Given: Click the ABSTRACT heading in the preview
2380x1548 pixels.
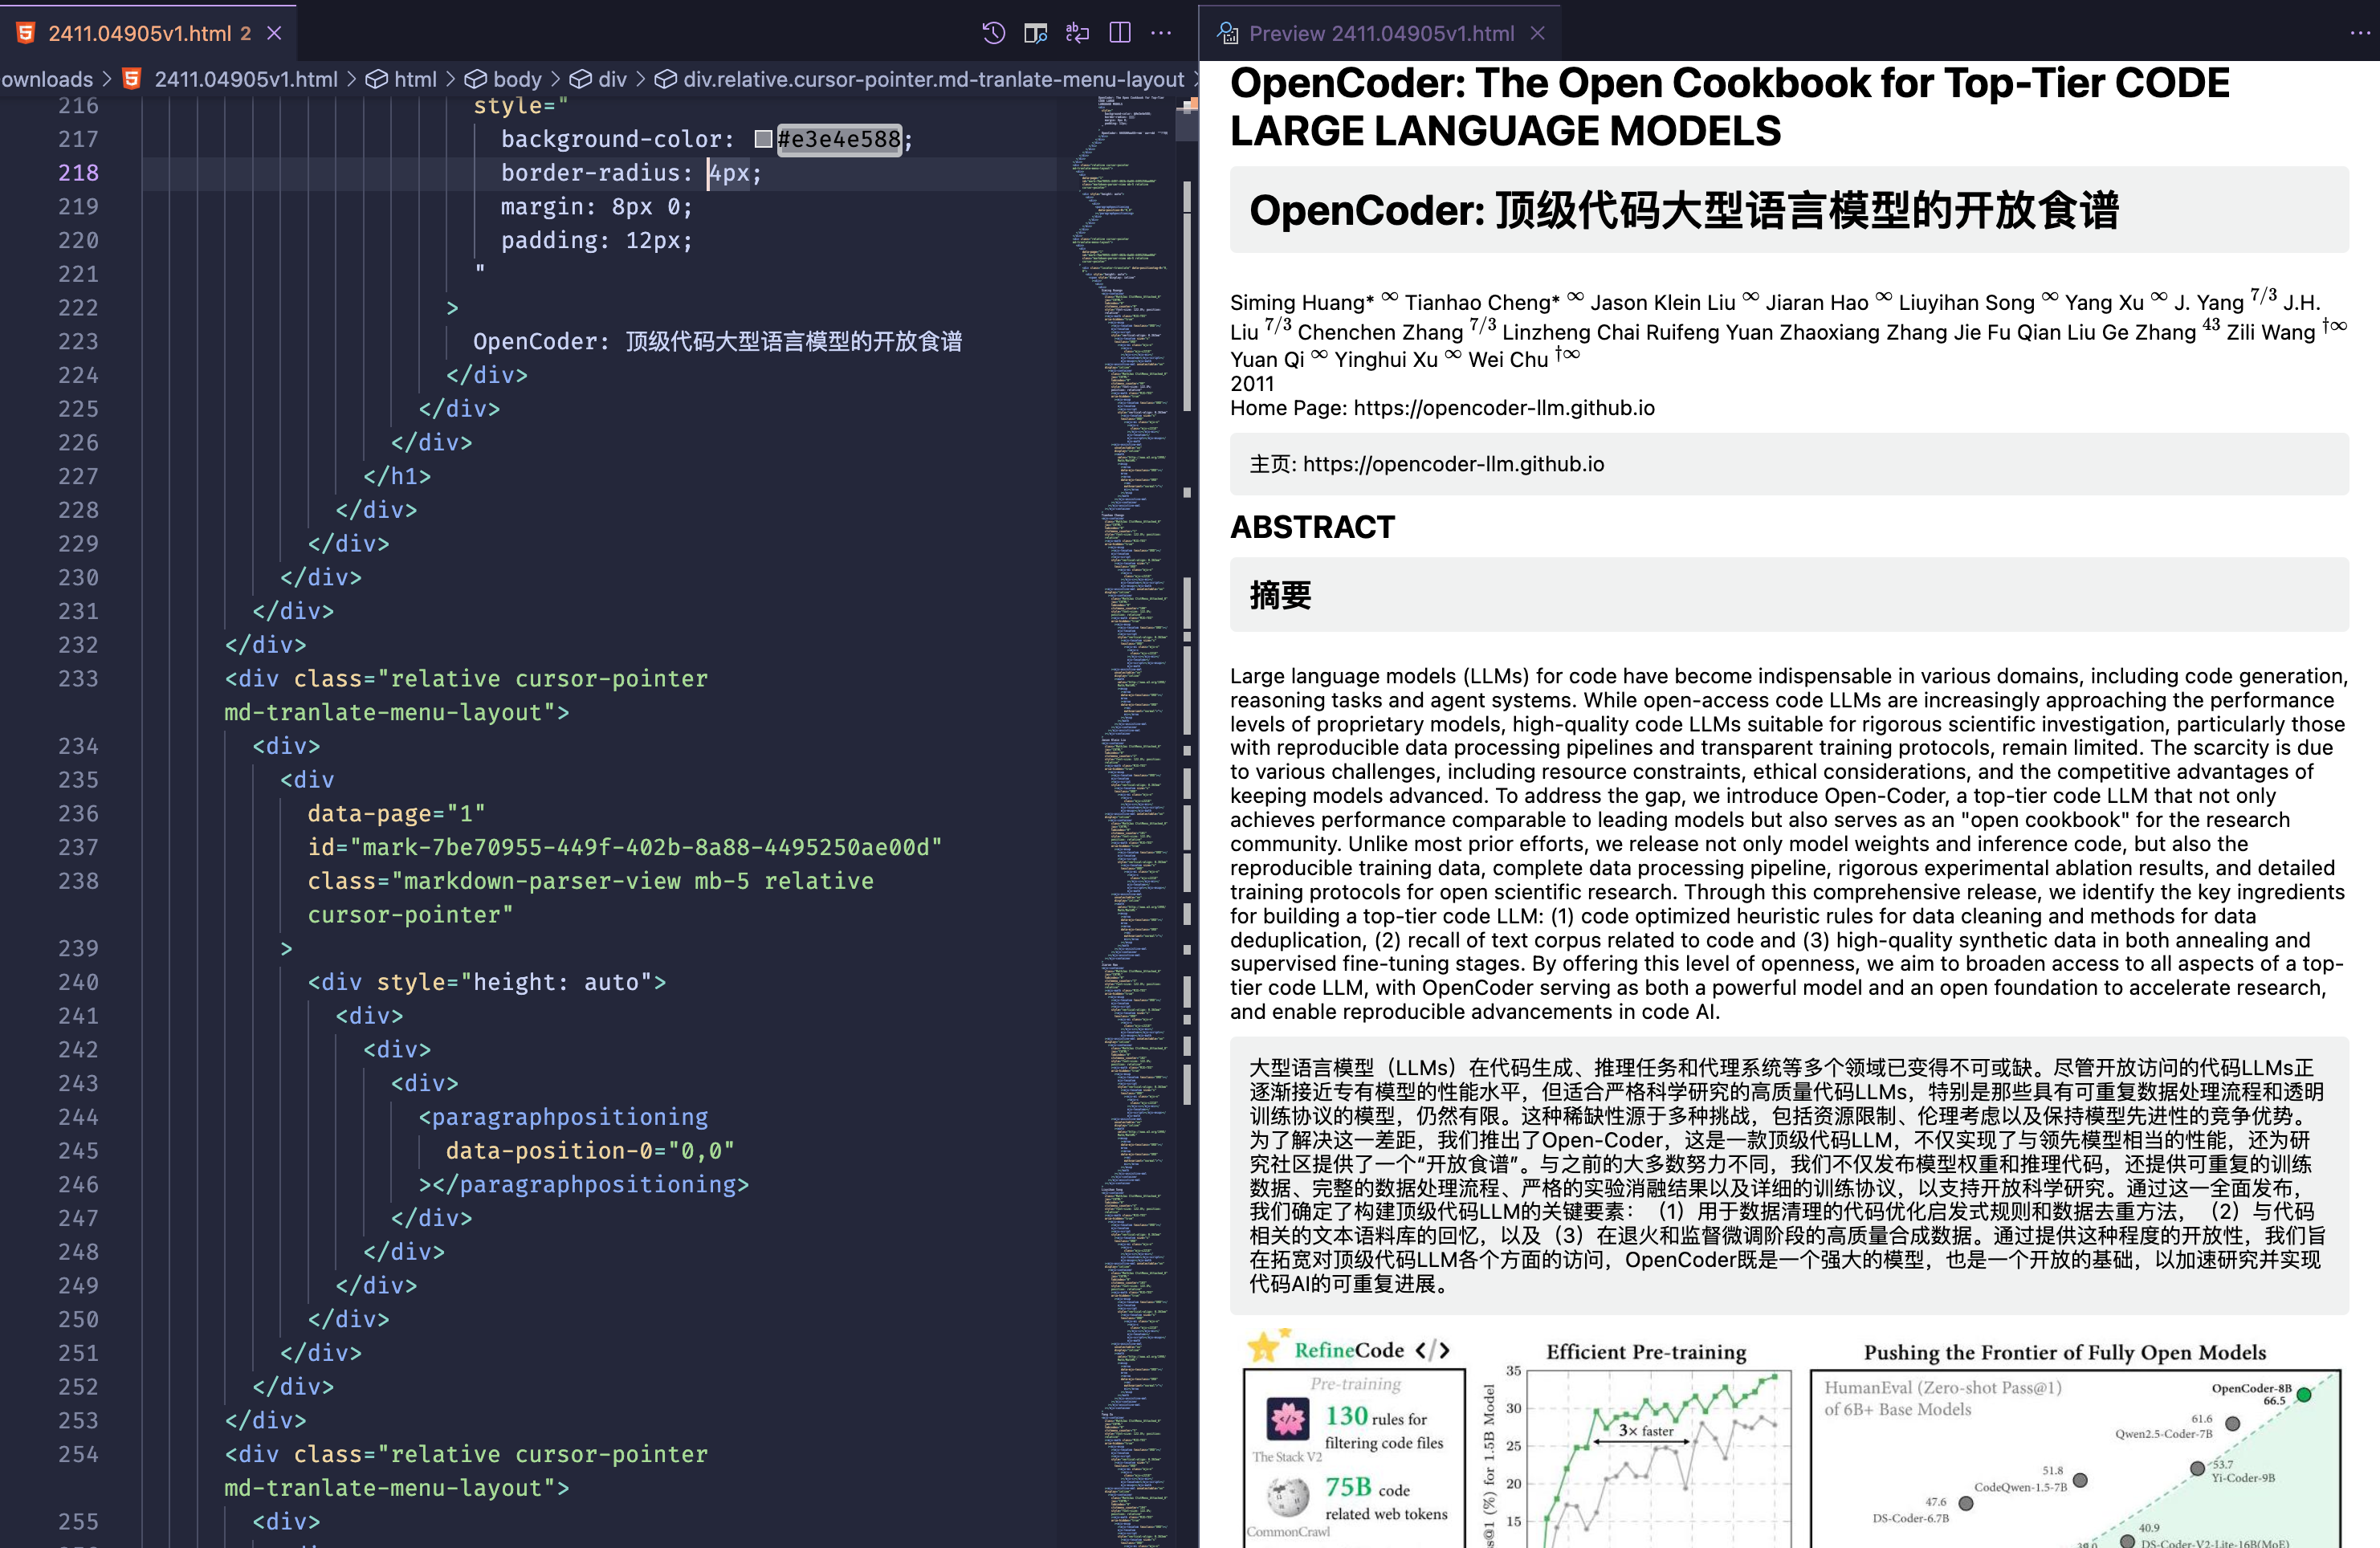Looking at the screenshot, I should [x=1312, y=527].
